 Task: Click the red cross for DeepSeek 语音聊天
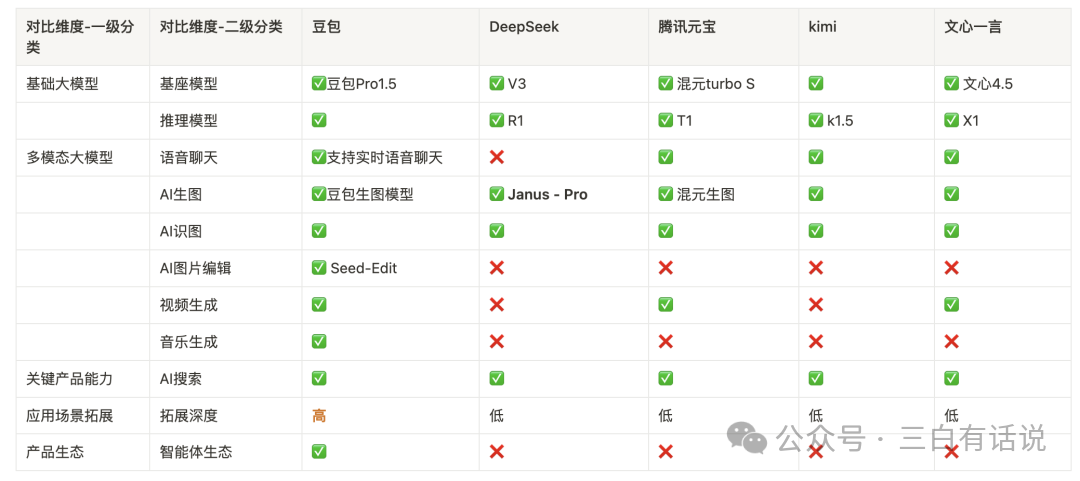pyautogui.click(x=497, y=157)
